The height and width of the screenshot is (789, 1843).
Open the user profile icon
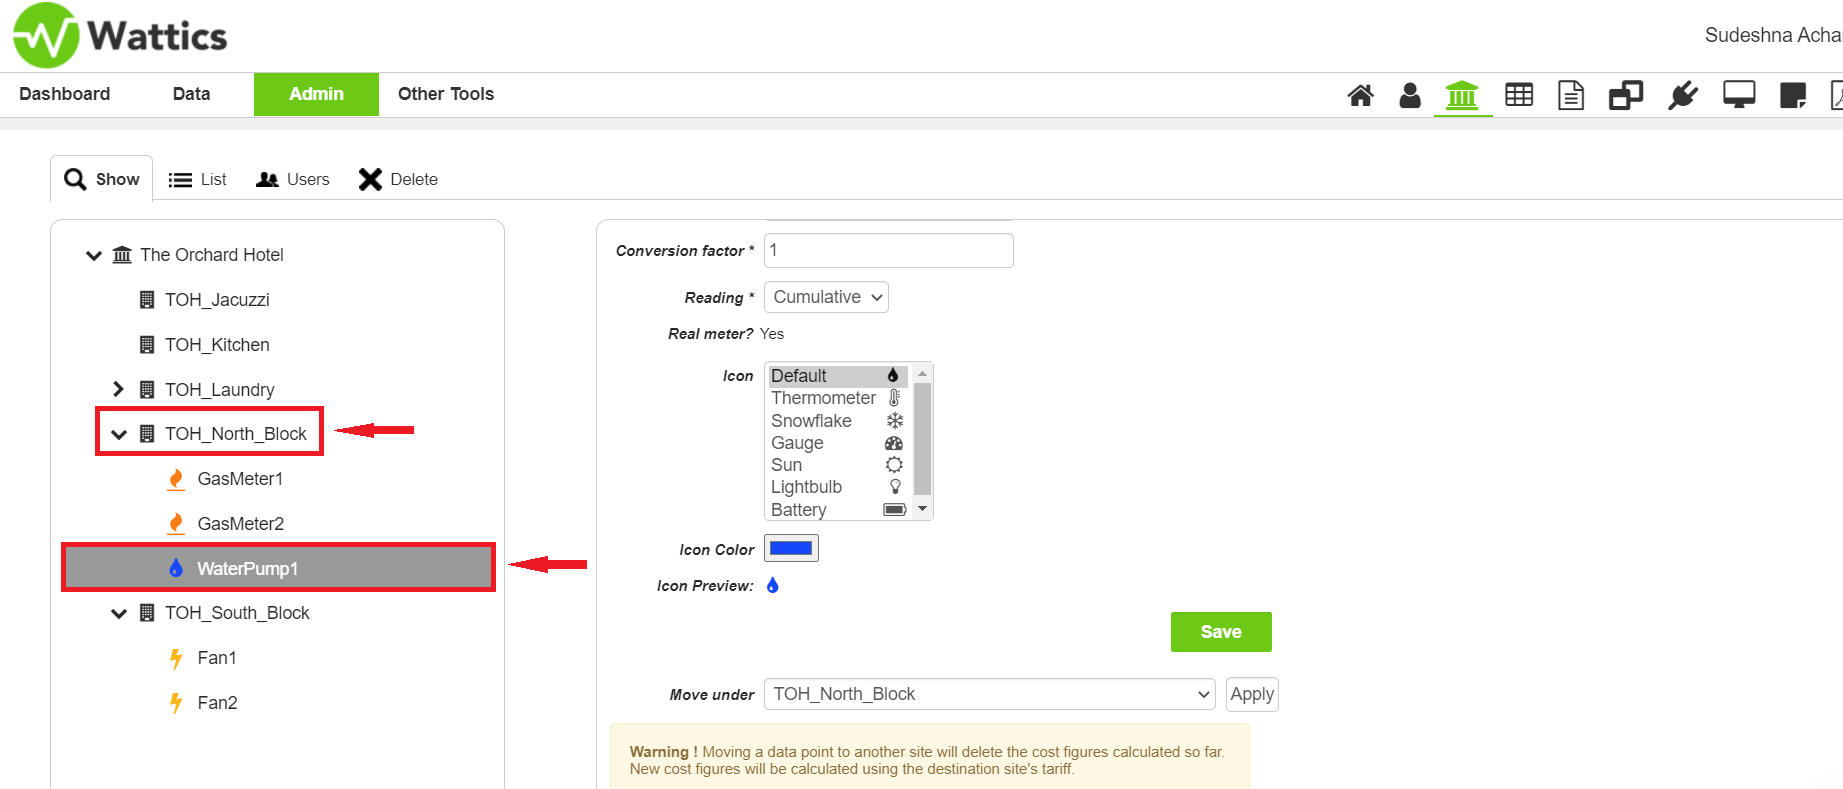1410,95
